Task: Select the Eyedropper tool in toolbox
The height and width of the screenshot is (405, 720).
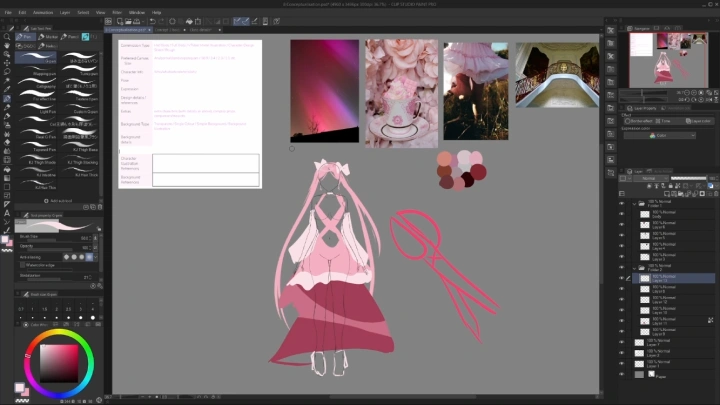Action: pyautogui.click(x=7, y=88)
